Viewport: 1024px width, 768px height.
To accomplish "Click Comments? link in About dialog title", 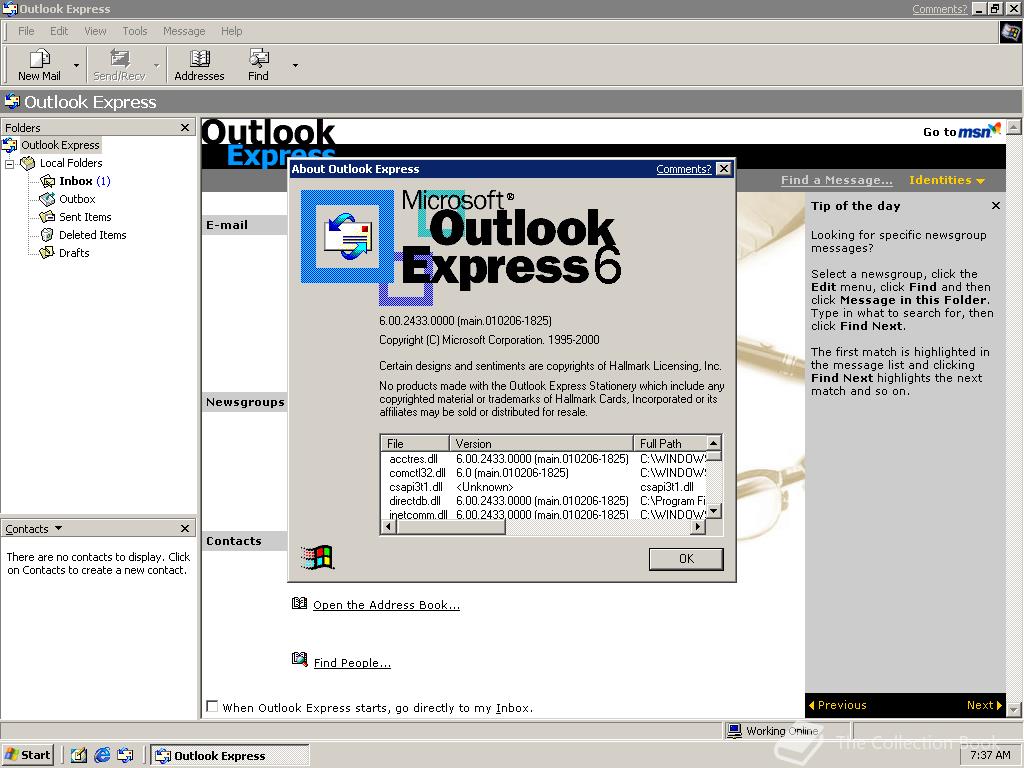I will (x=683, y=169).
